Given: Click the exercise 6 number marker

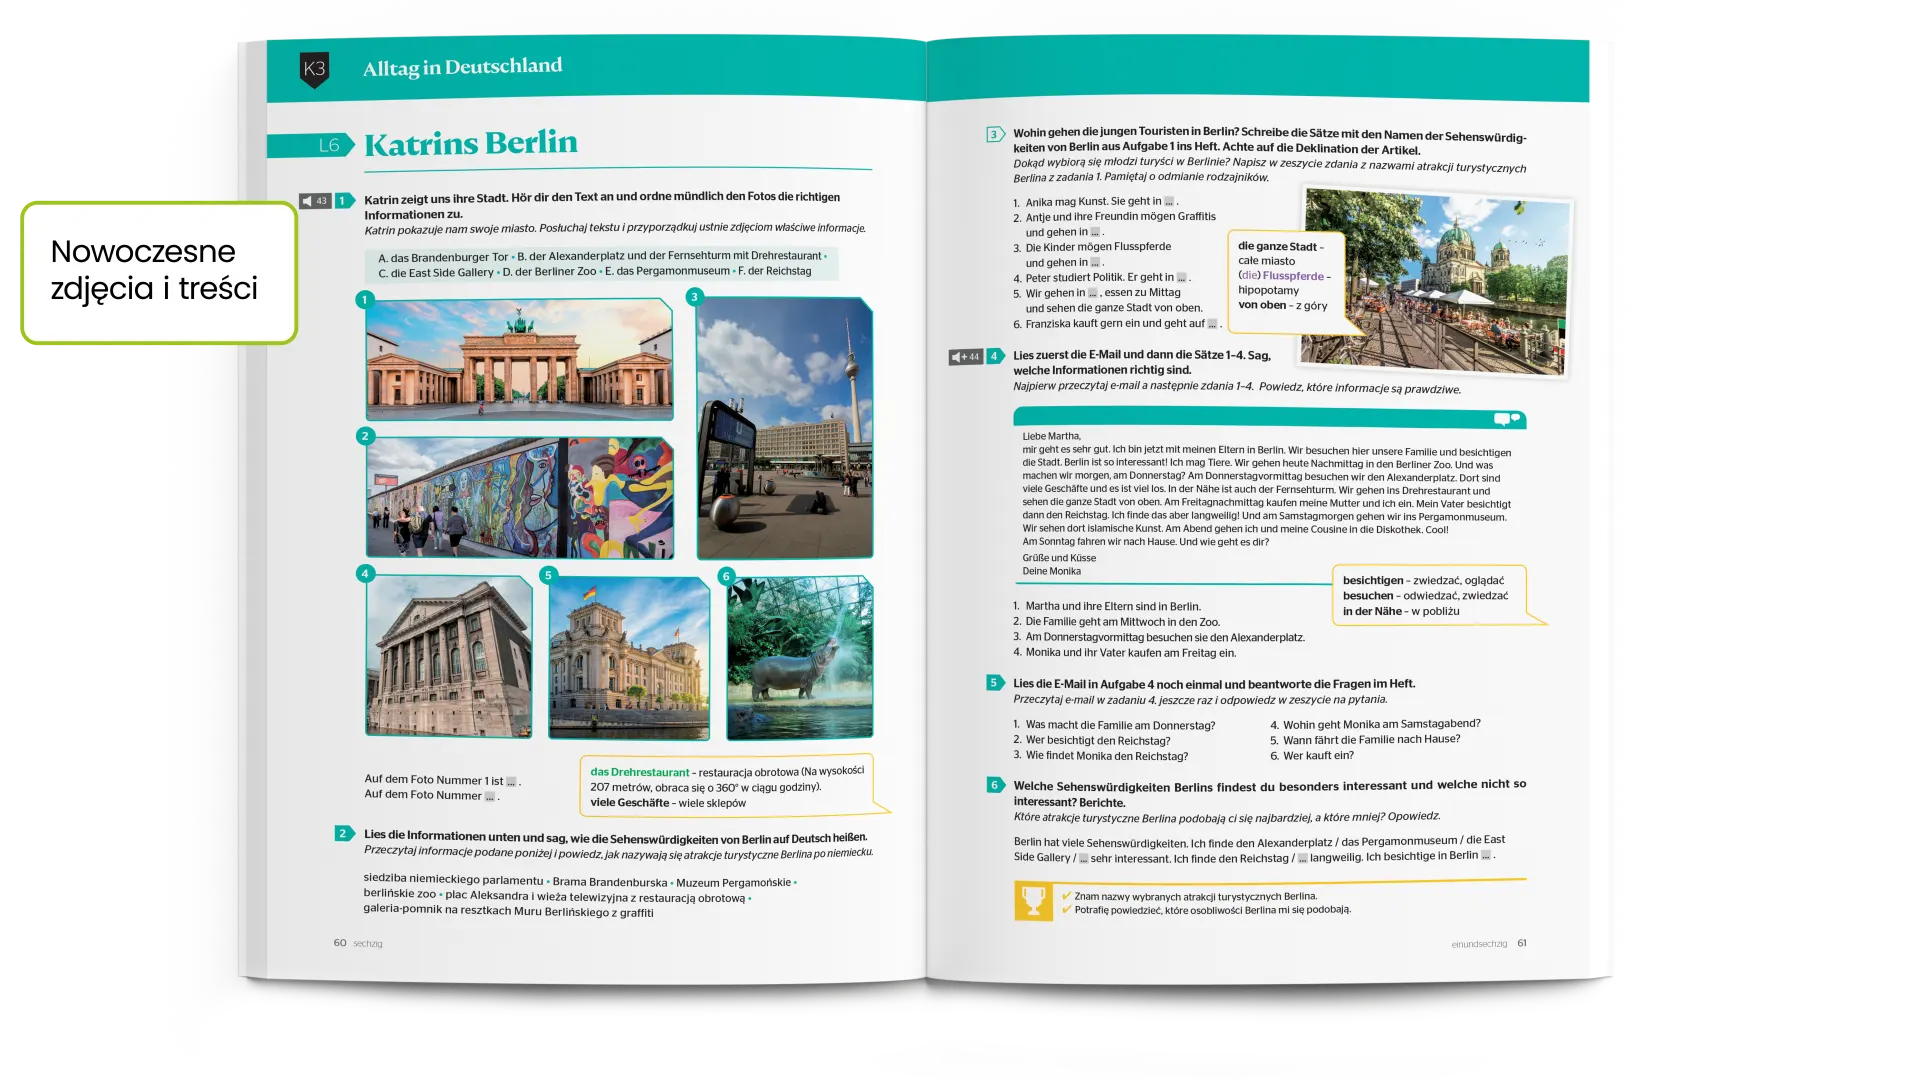Looking at the screenshot, I should (994, 785).
